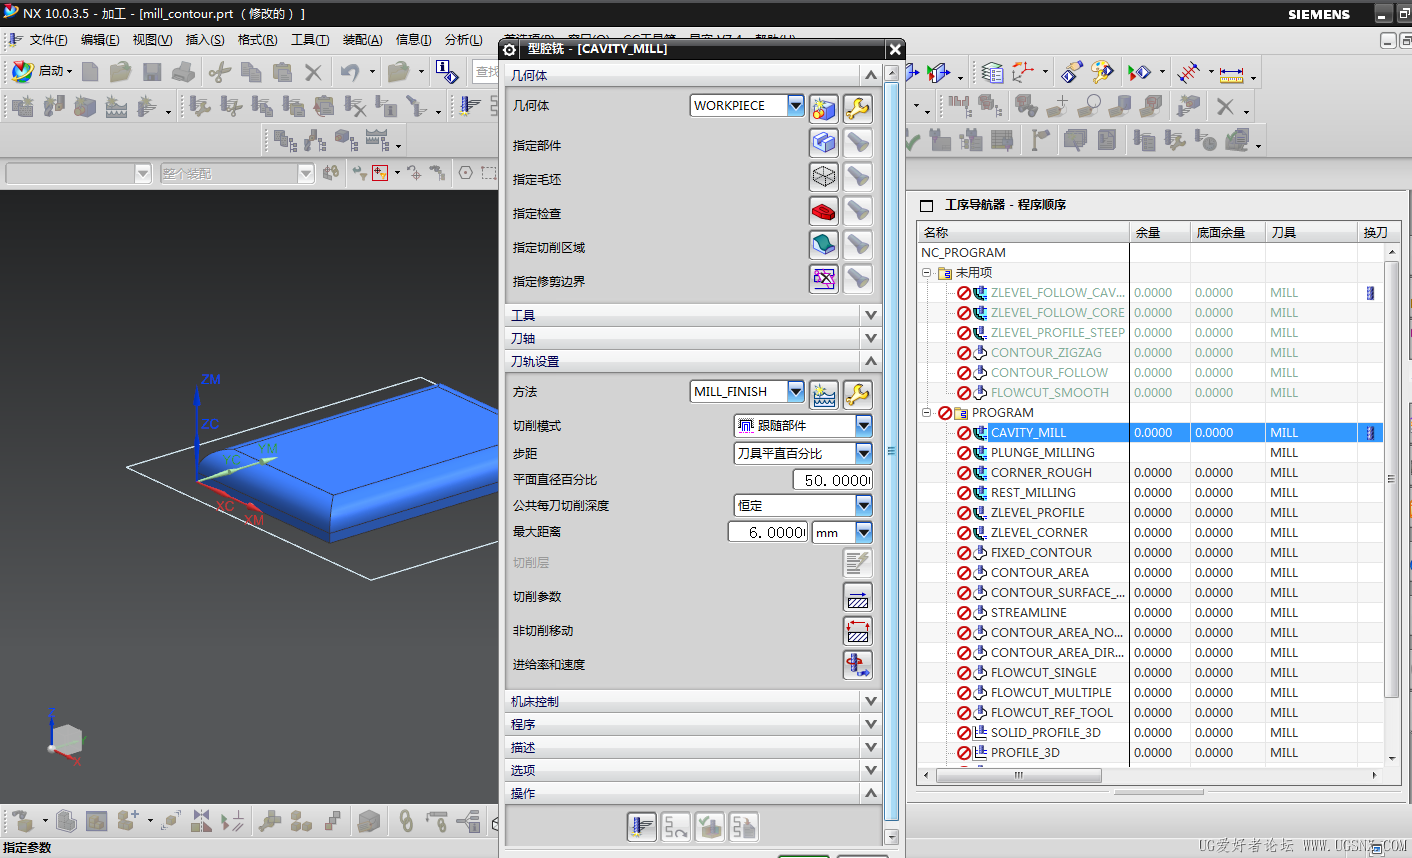Viewport: 1412px width, 858px height.
Task: Click the 指定检查 check geometry icon
Action: tap(824, 211)
